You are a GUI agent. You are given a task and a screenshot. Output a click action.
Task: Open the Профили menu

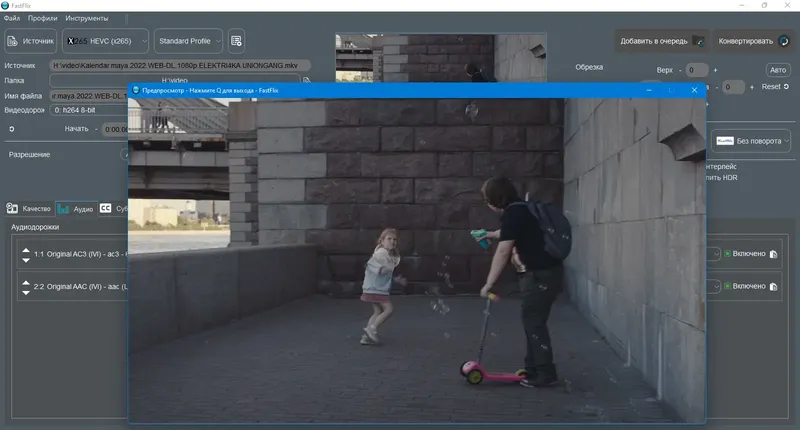(42, 18)
